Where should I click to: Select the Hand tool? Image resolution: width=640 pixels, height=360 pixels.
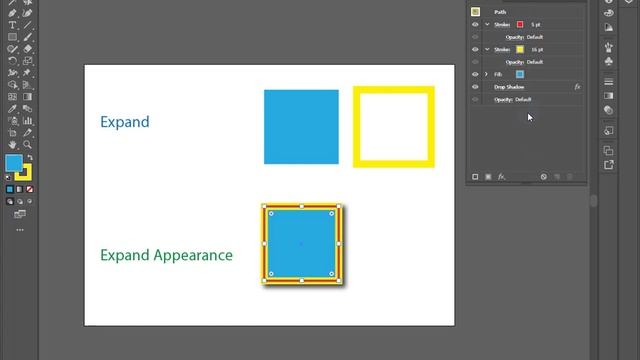tap(12, 144)
